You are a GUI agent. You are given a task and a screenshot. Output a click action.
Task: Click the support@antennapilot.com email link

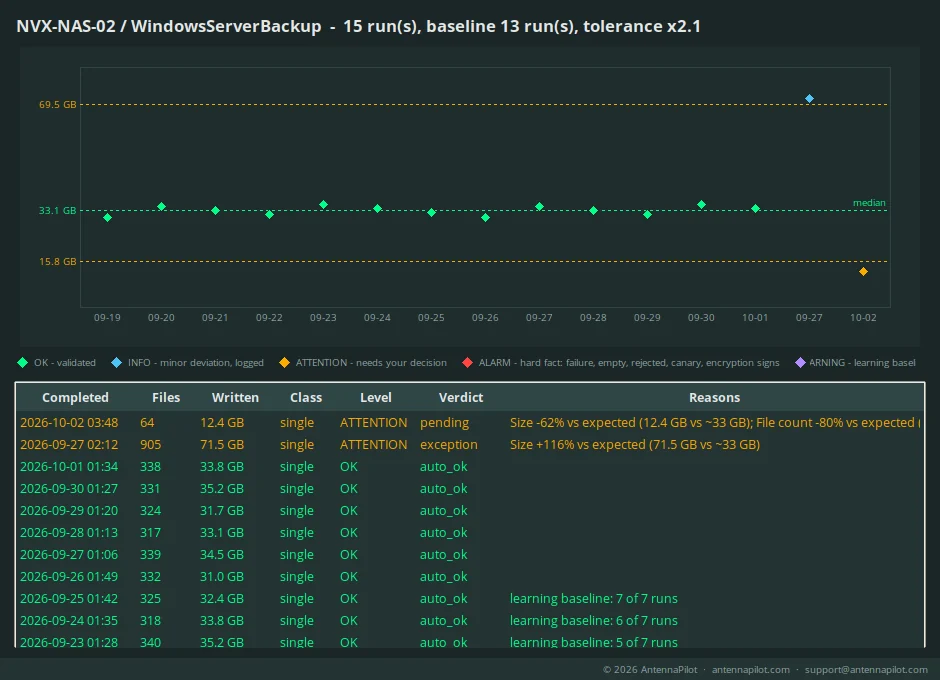tap(866, 670)
